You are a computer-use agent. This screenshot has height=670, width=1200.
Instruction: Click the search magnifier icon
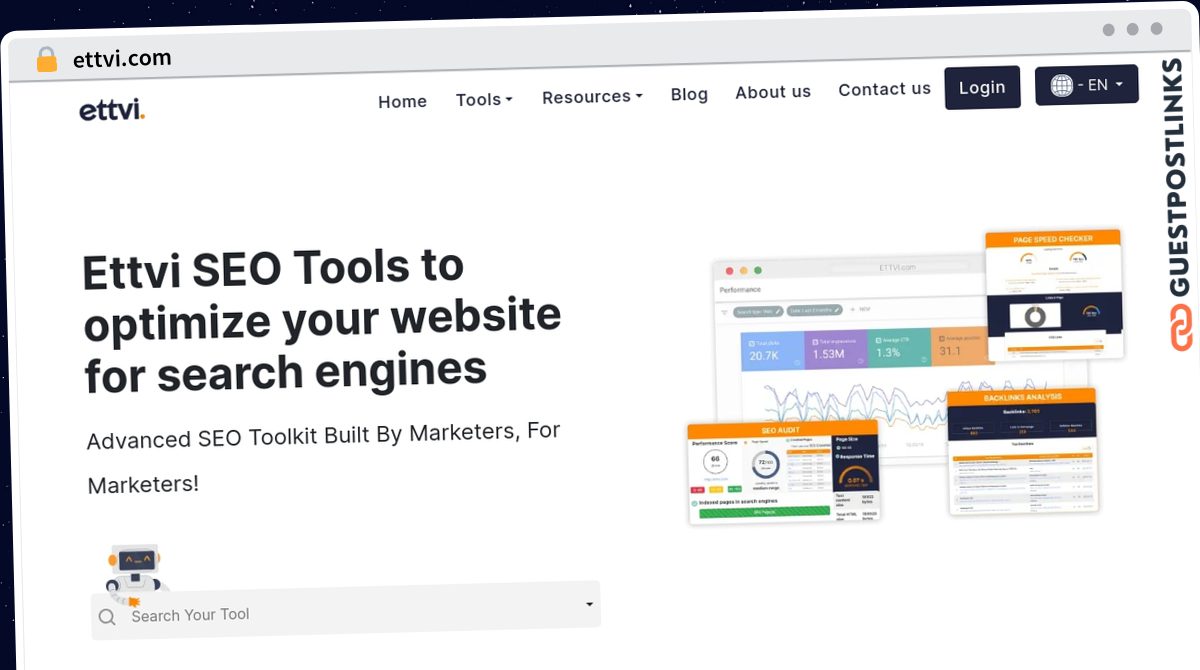tap(107, 617)
